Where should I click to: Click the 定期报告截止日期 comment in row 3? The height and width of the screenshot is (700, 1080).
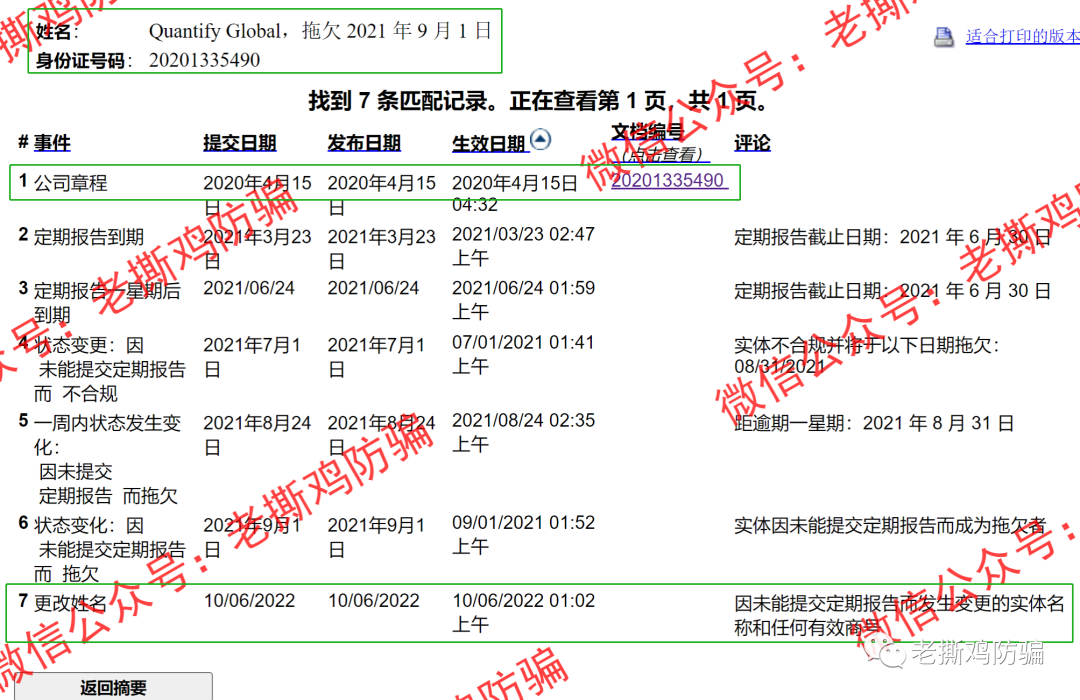click(893, 291)
